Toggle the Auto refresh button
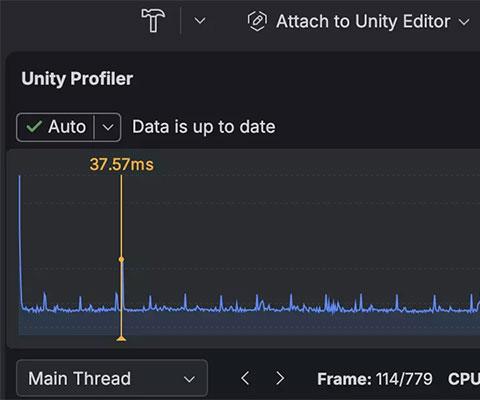Image resolution: width=480 pixels, height=400 pixels. tap(55, 127)
